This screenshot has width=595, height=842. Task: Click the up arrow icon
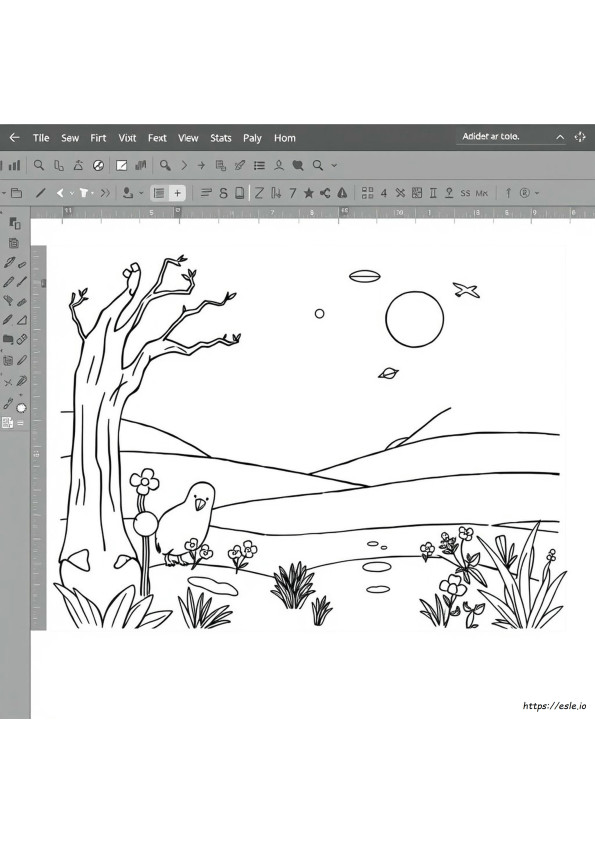tap(508, 193)
